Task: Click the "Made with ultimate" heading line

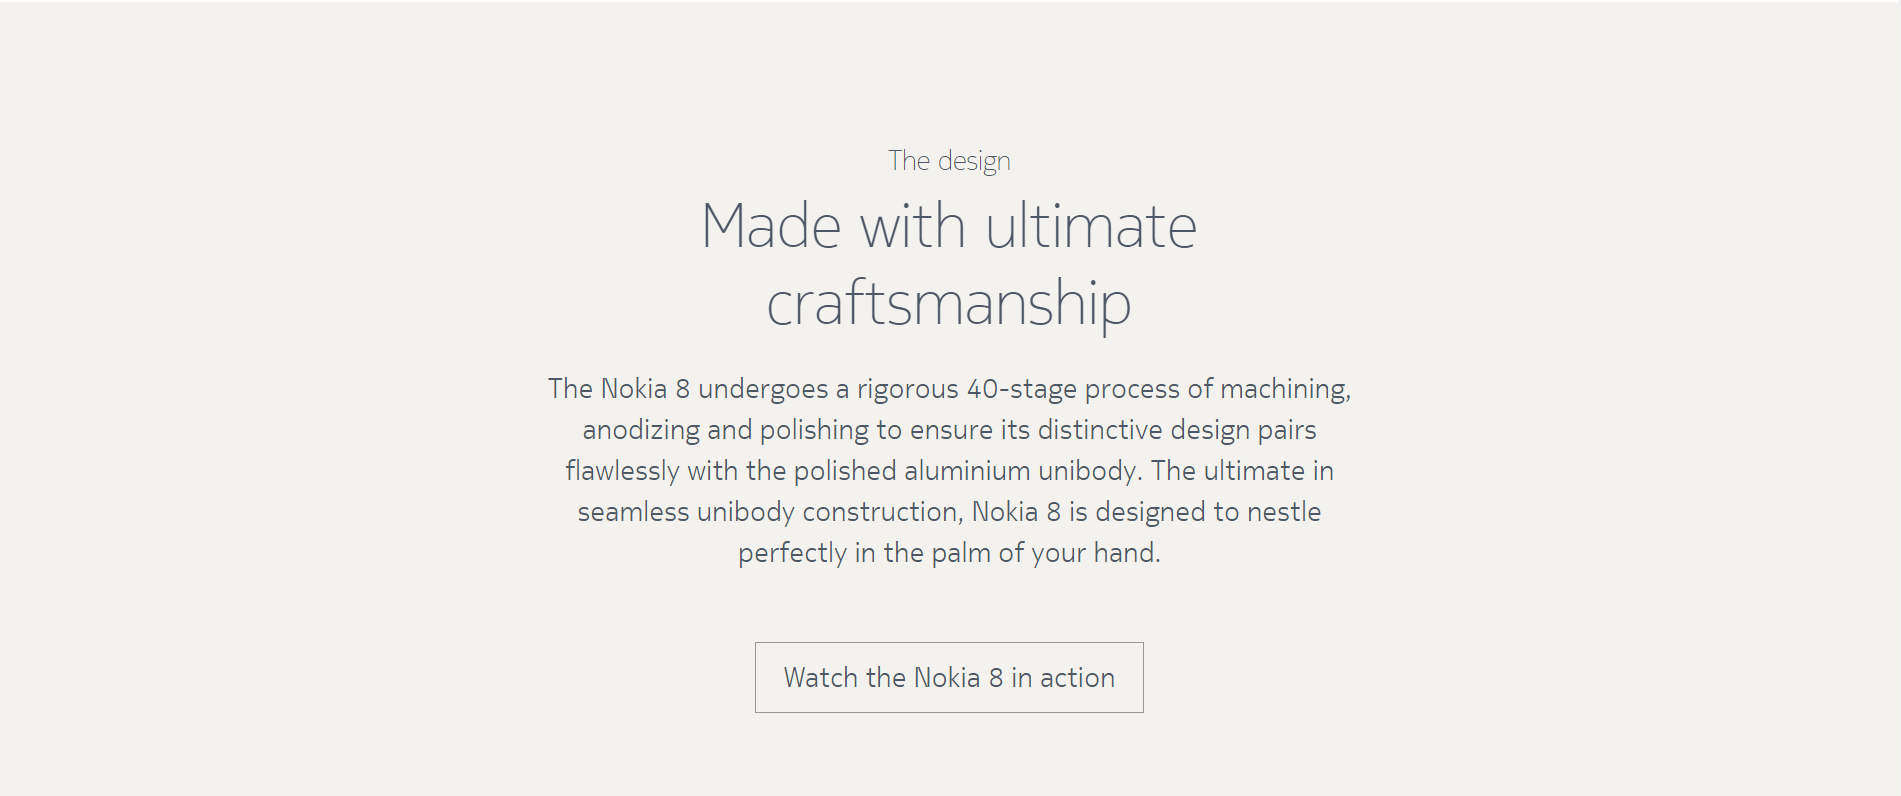Action: pyautogui.click(x=949, y=226)
